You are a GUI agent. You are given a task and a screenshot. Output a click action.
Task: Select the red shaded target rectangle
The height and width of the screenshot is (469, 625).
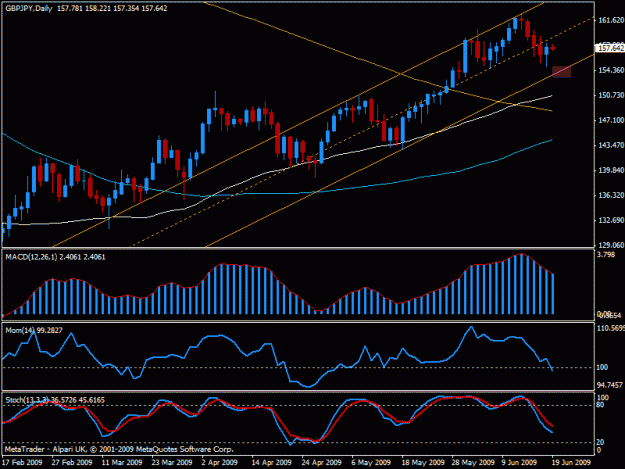[561, 72]
